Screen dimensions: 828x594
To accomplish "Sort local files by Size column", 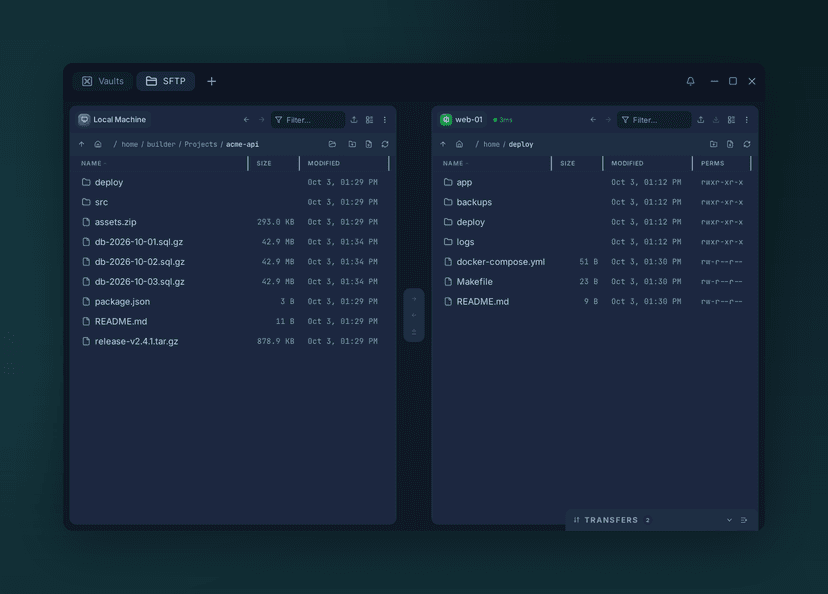I will pos(264,164).
